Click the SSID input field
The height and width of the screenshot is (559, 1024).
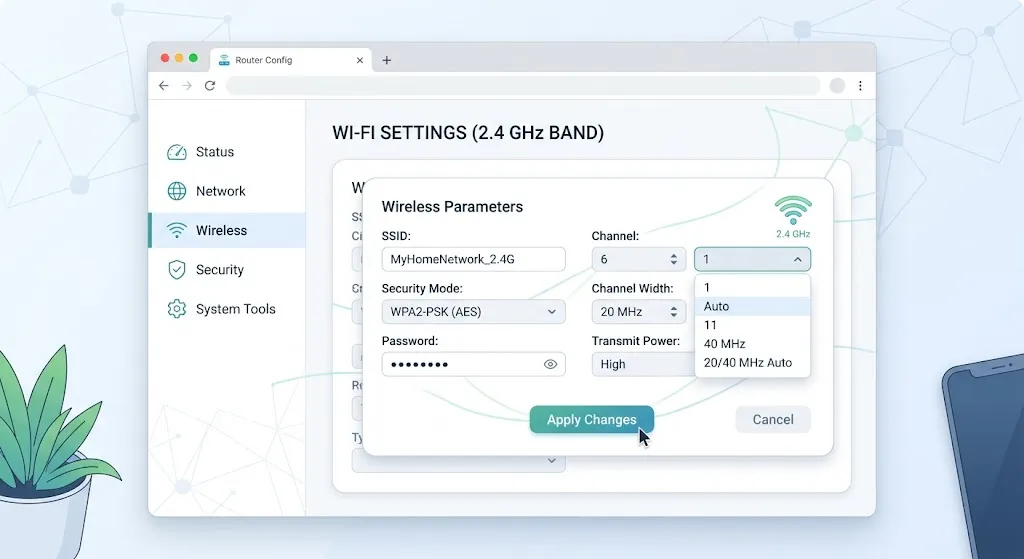pyautogui.click(x=473, y=259)
